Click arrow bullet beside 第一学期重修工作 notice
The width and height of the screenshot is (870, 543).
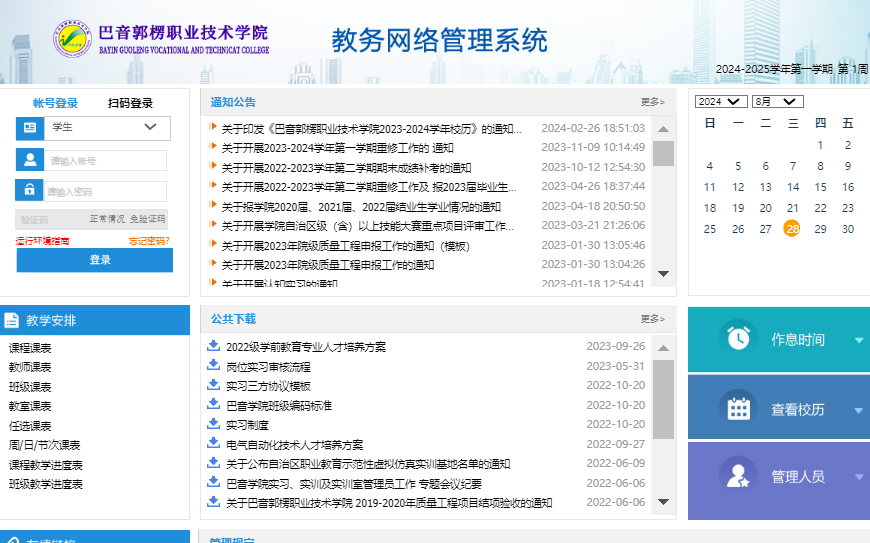pyautogui.click(x=213, y=146)
